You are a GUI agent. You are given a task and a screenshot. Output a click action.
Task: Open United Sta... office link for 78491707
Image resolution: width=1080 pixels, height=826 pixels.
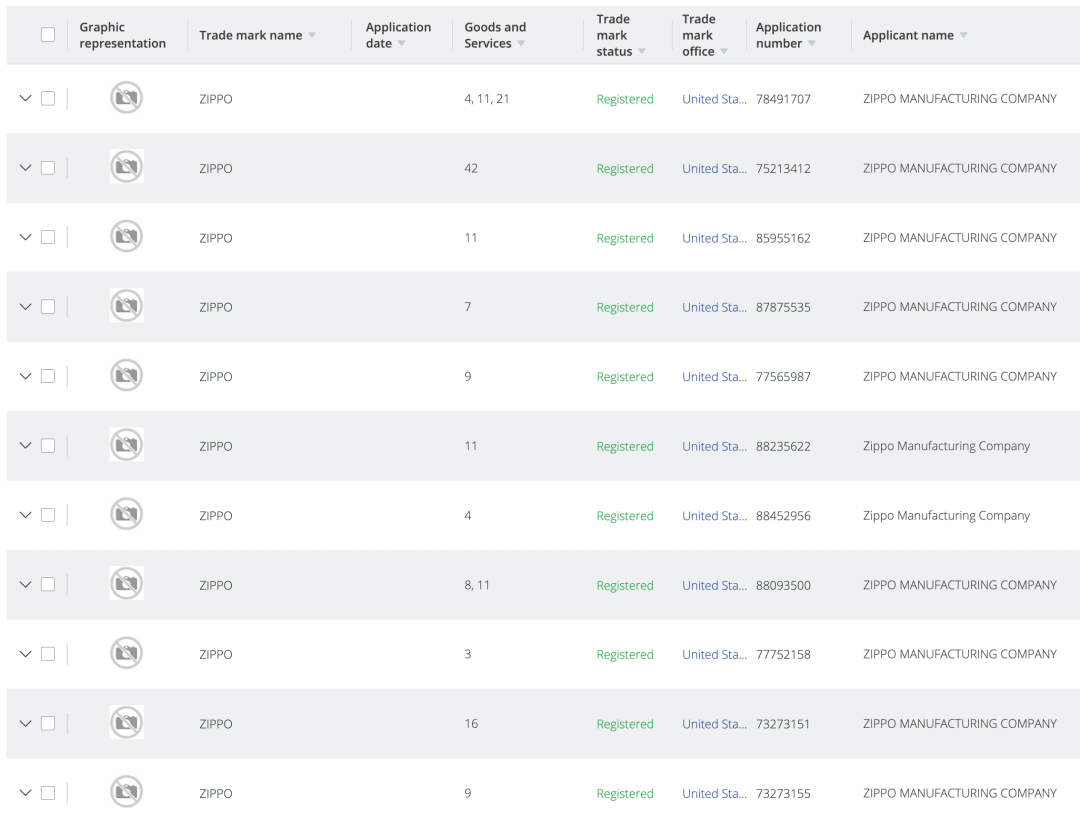tap(714, 99)
